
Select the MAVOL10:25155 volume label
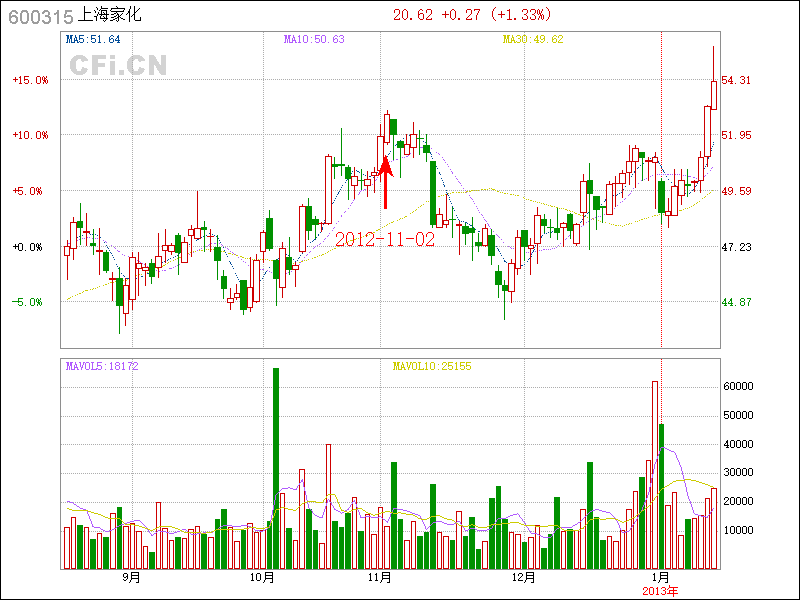[431, 367]
